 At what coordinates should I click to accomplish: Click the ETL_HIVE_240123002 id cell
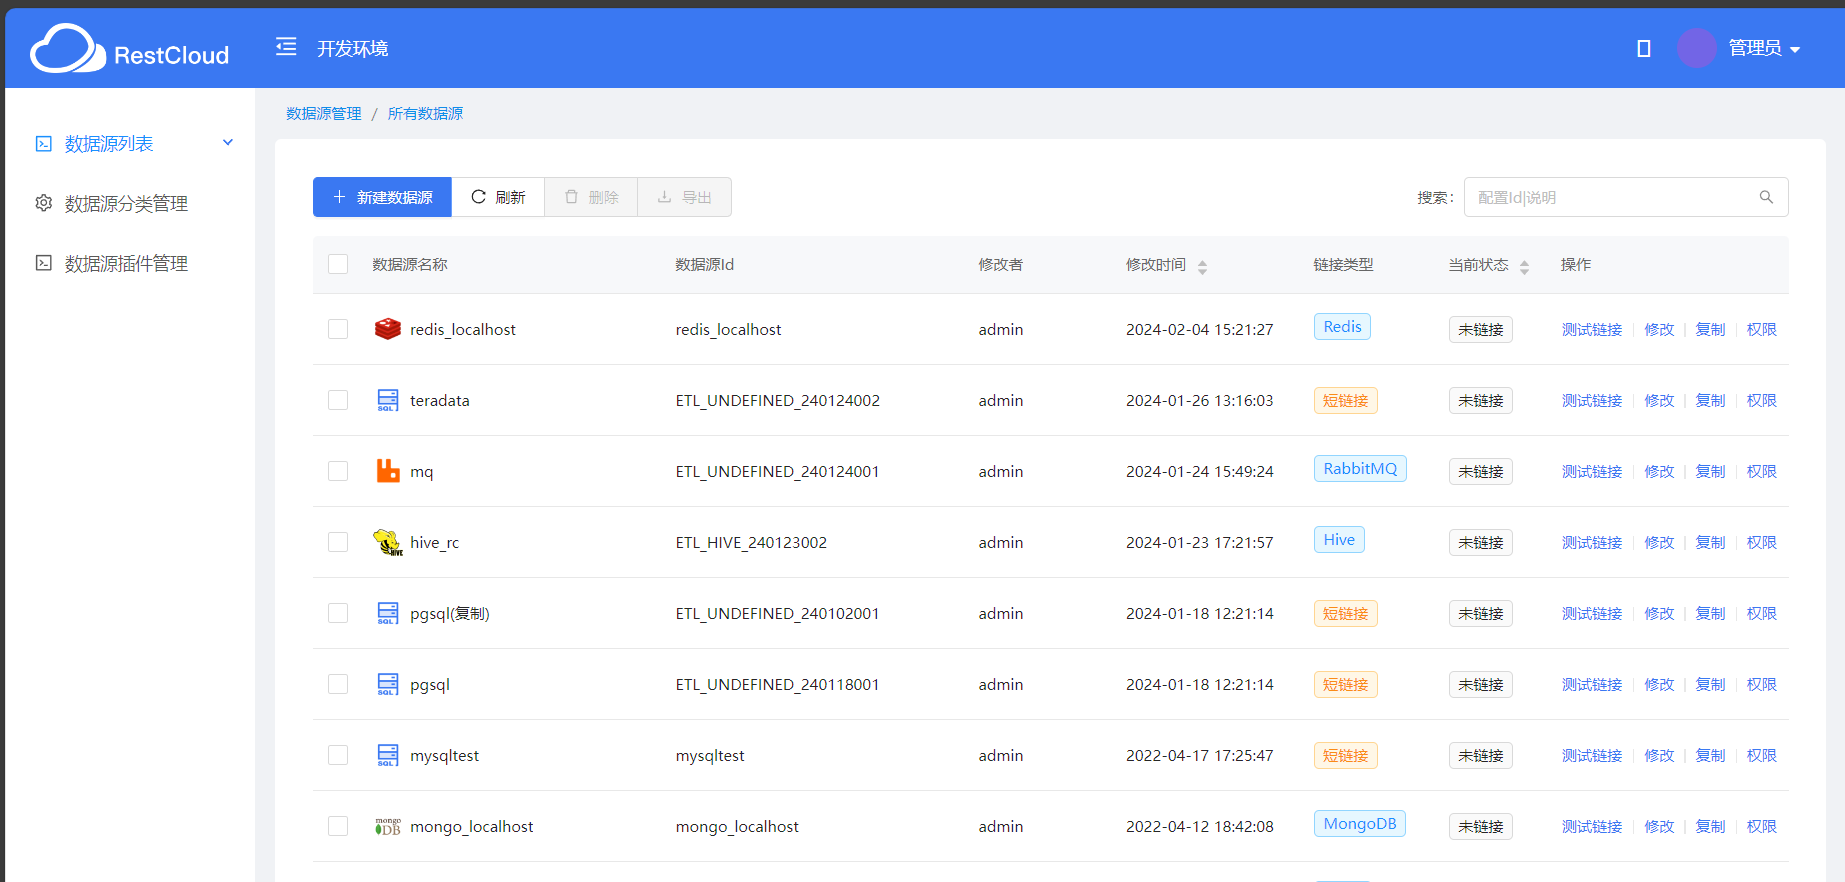751,542
